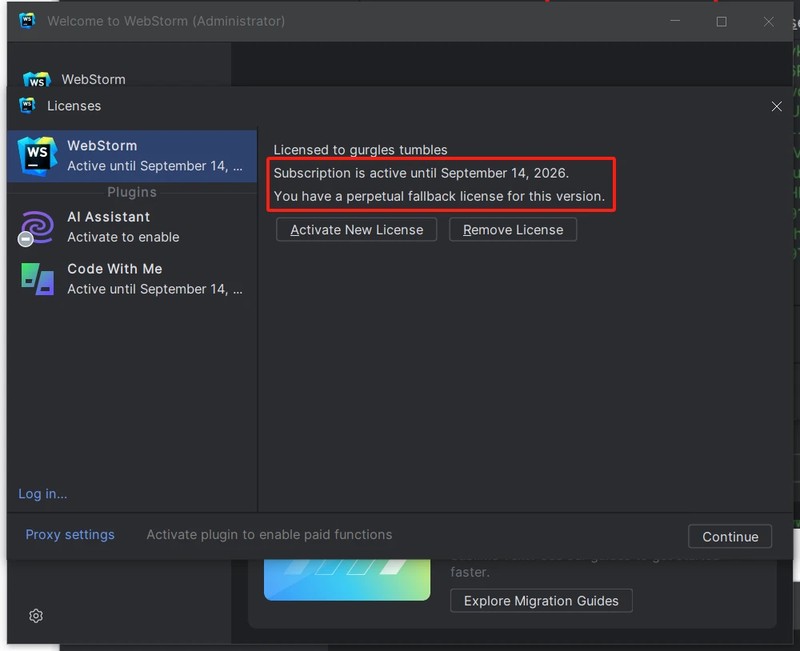Open Explore Migration Guides

tap(541, 601)
